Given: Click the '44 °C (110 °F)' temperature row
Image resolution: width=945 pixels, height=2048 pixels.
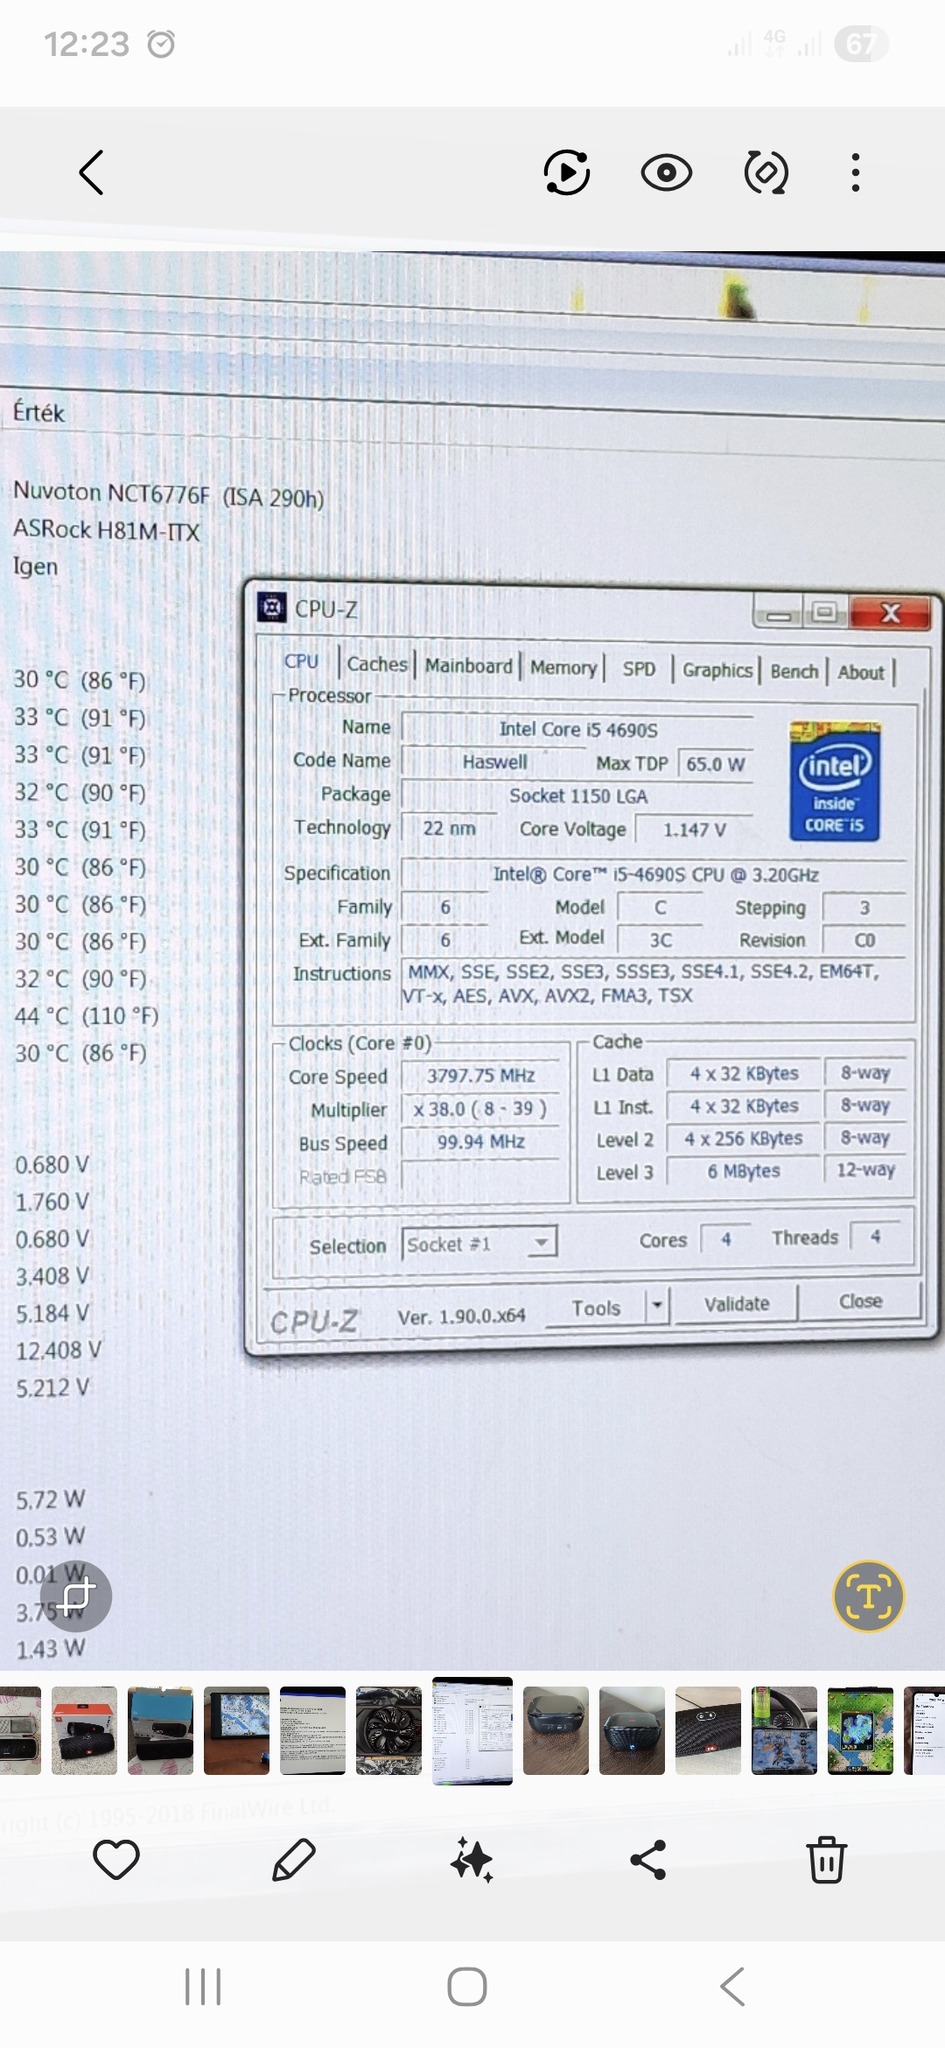Looking at the screenshot, I should 86,1016.
